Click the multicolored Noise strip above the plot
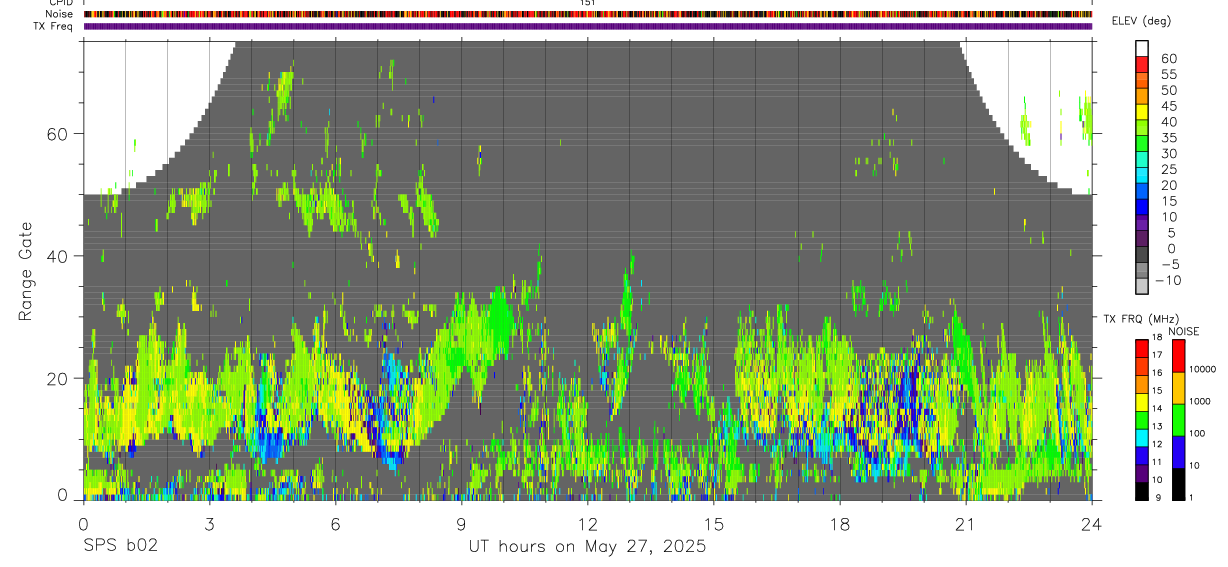Viewport: 1228px width, 567px height. (587, 14)
